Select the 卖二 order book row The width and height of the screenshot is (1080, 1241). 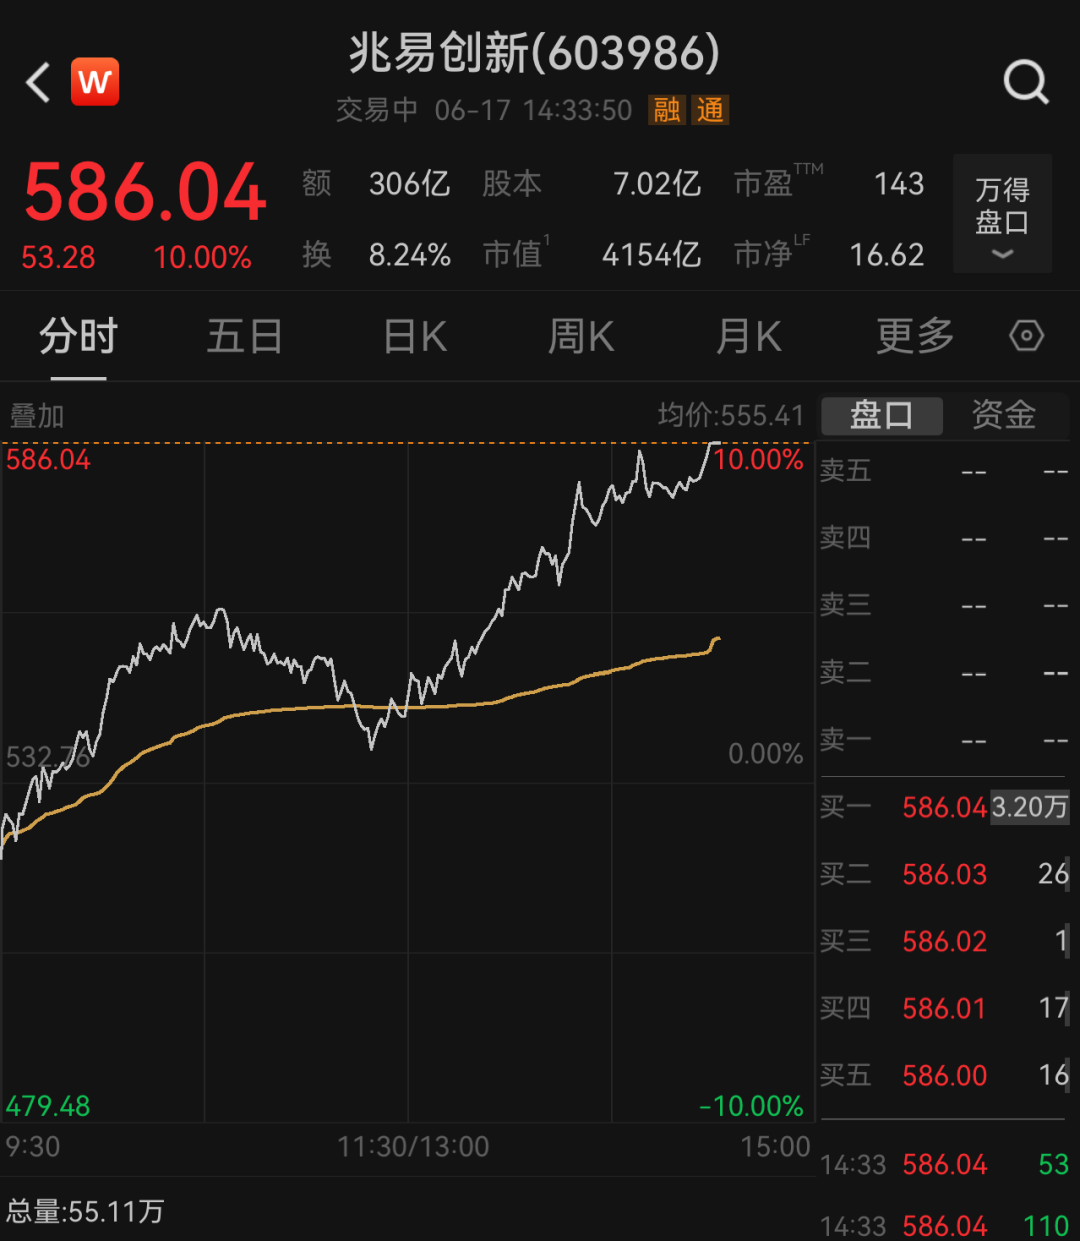tap(945, 672)
